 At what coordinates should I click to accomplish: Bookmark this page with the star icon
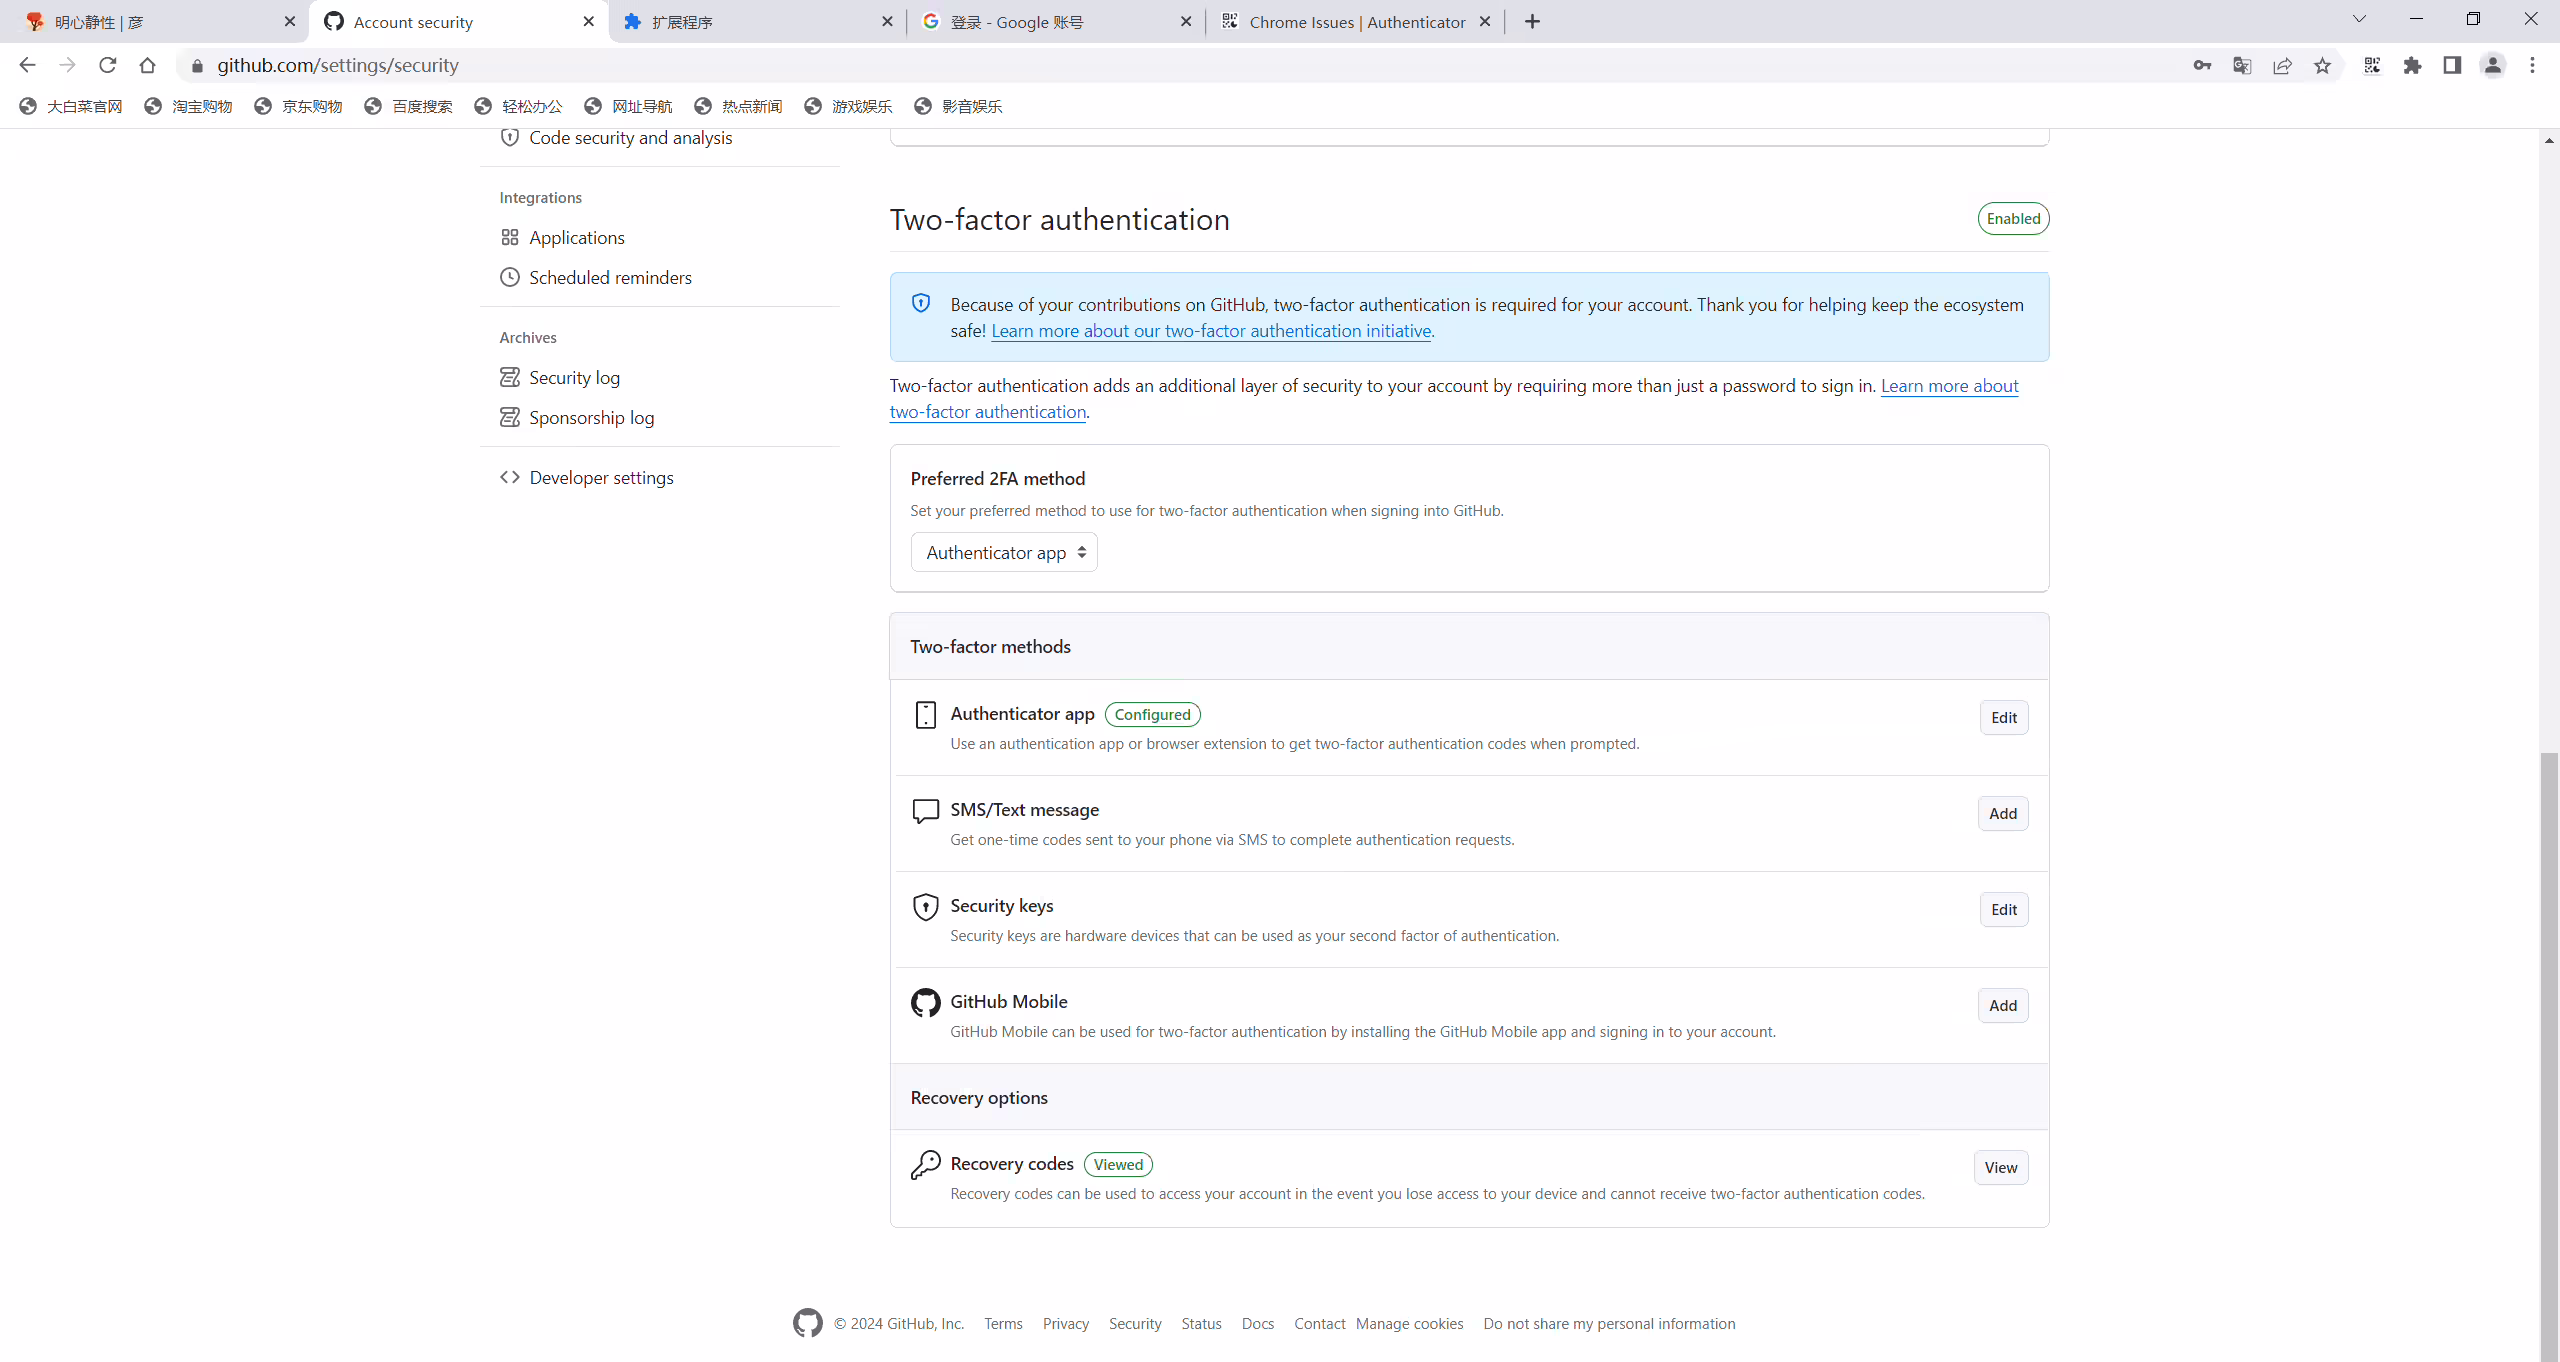click(x=2322, y=65)
